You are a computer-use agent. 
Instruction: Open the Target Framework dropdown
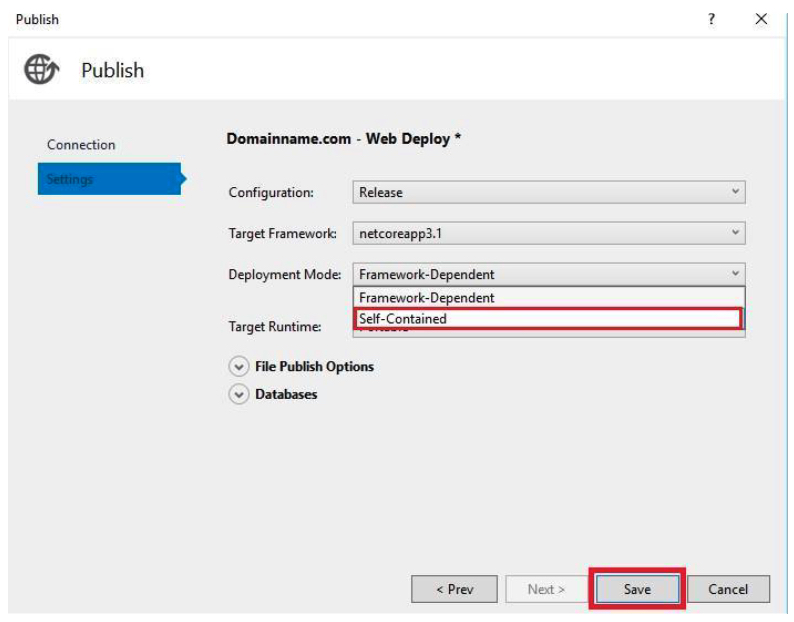point(549,234)
